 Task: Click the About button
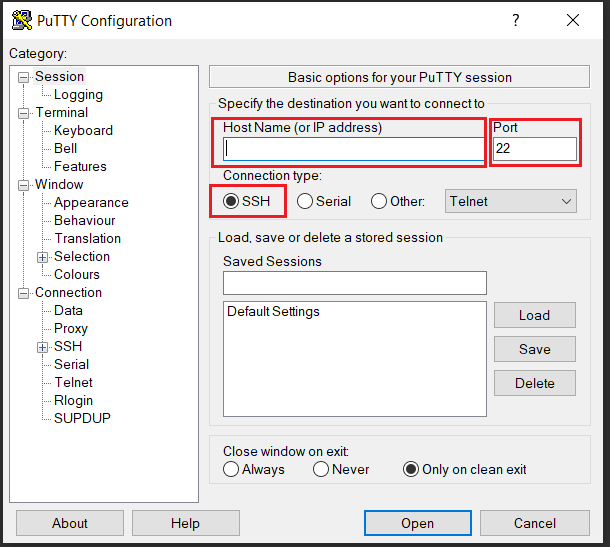[x=70, y=523]
